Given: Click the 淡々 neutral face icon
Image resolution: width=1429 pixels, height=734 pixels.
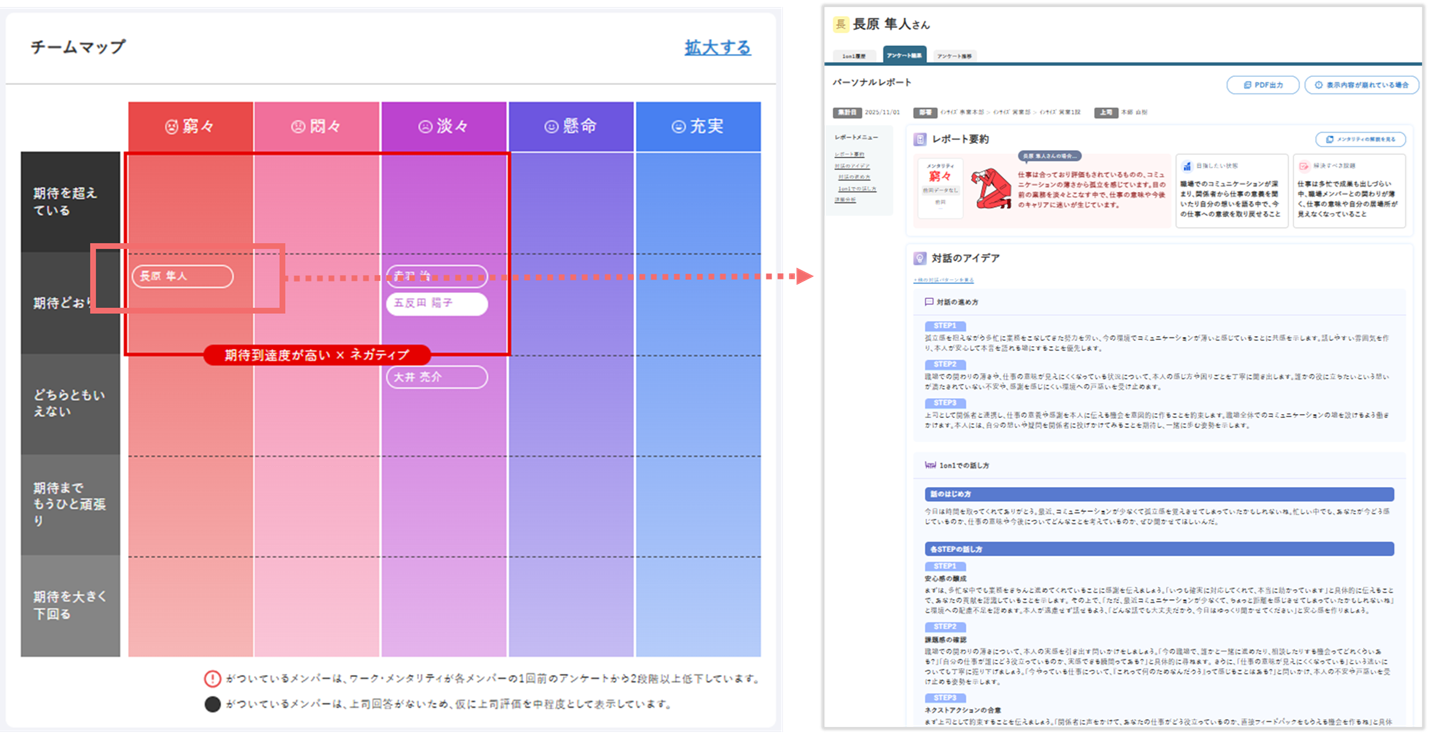Looking at the screenshot, I should [425, 127].
